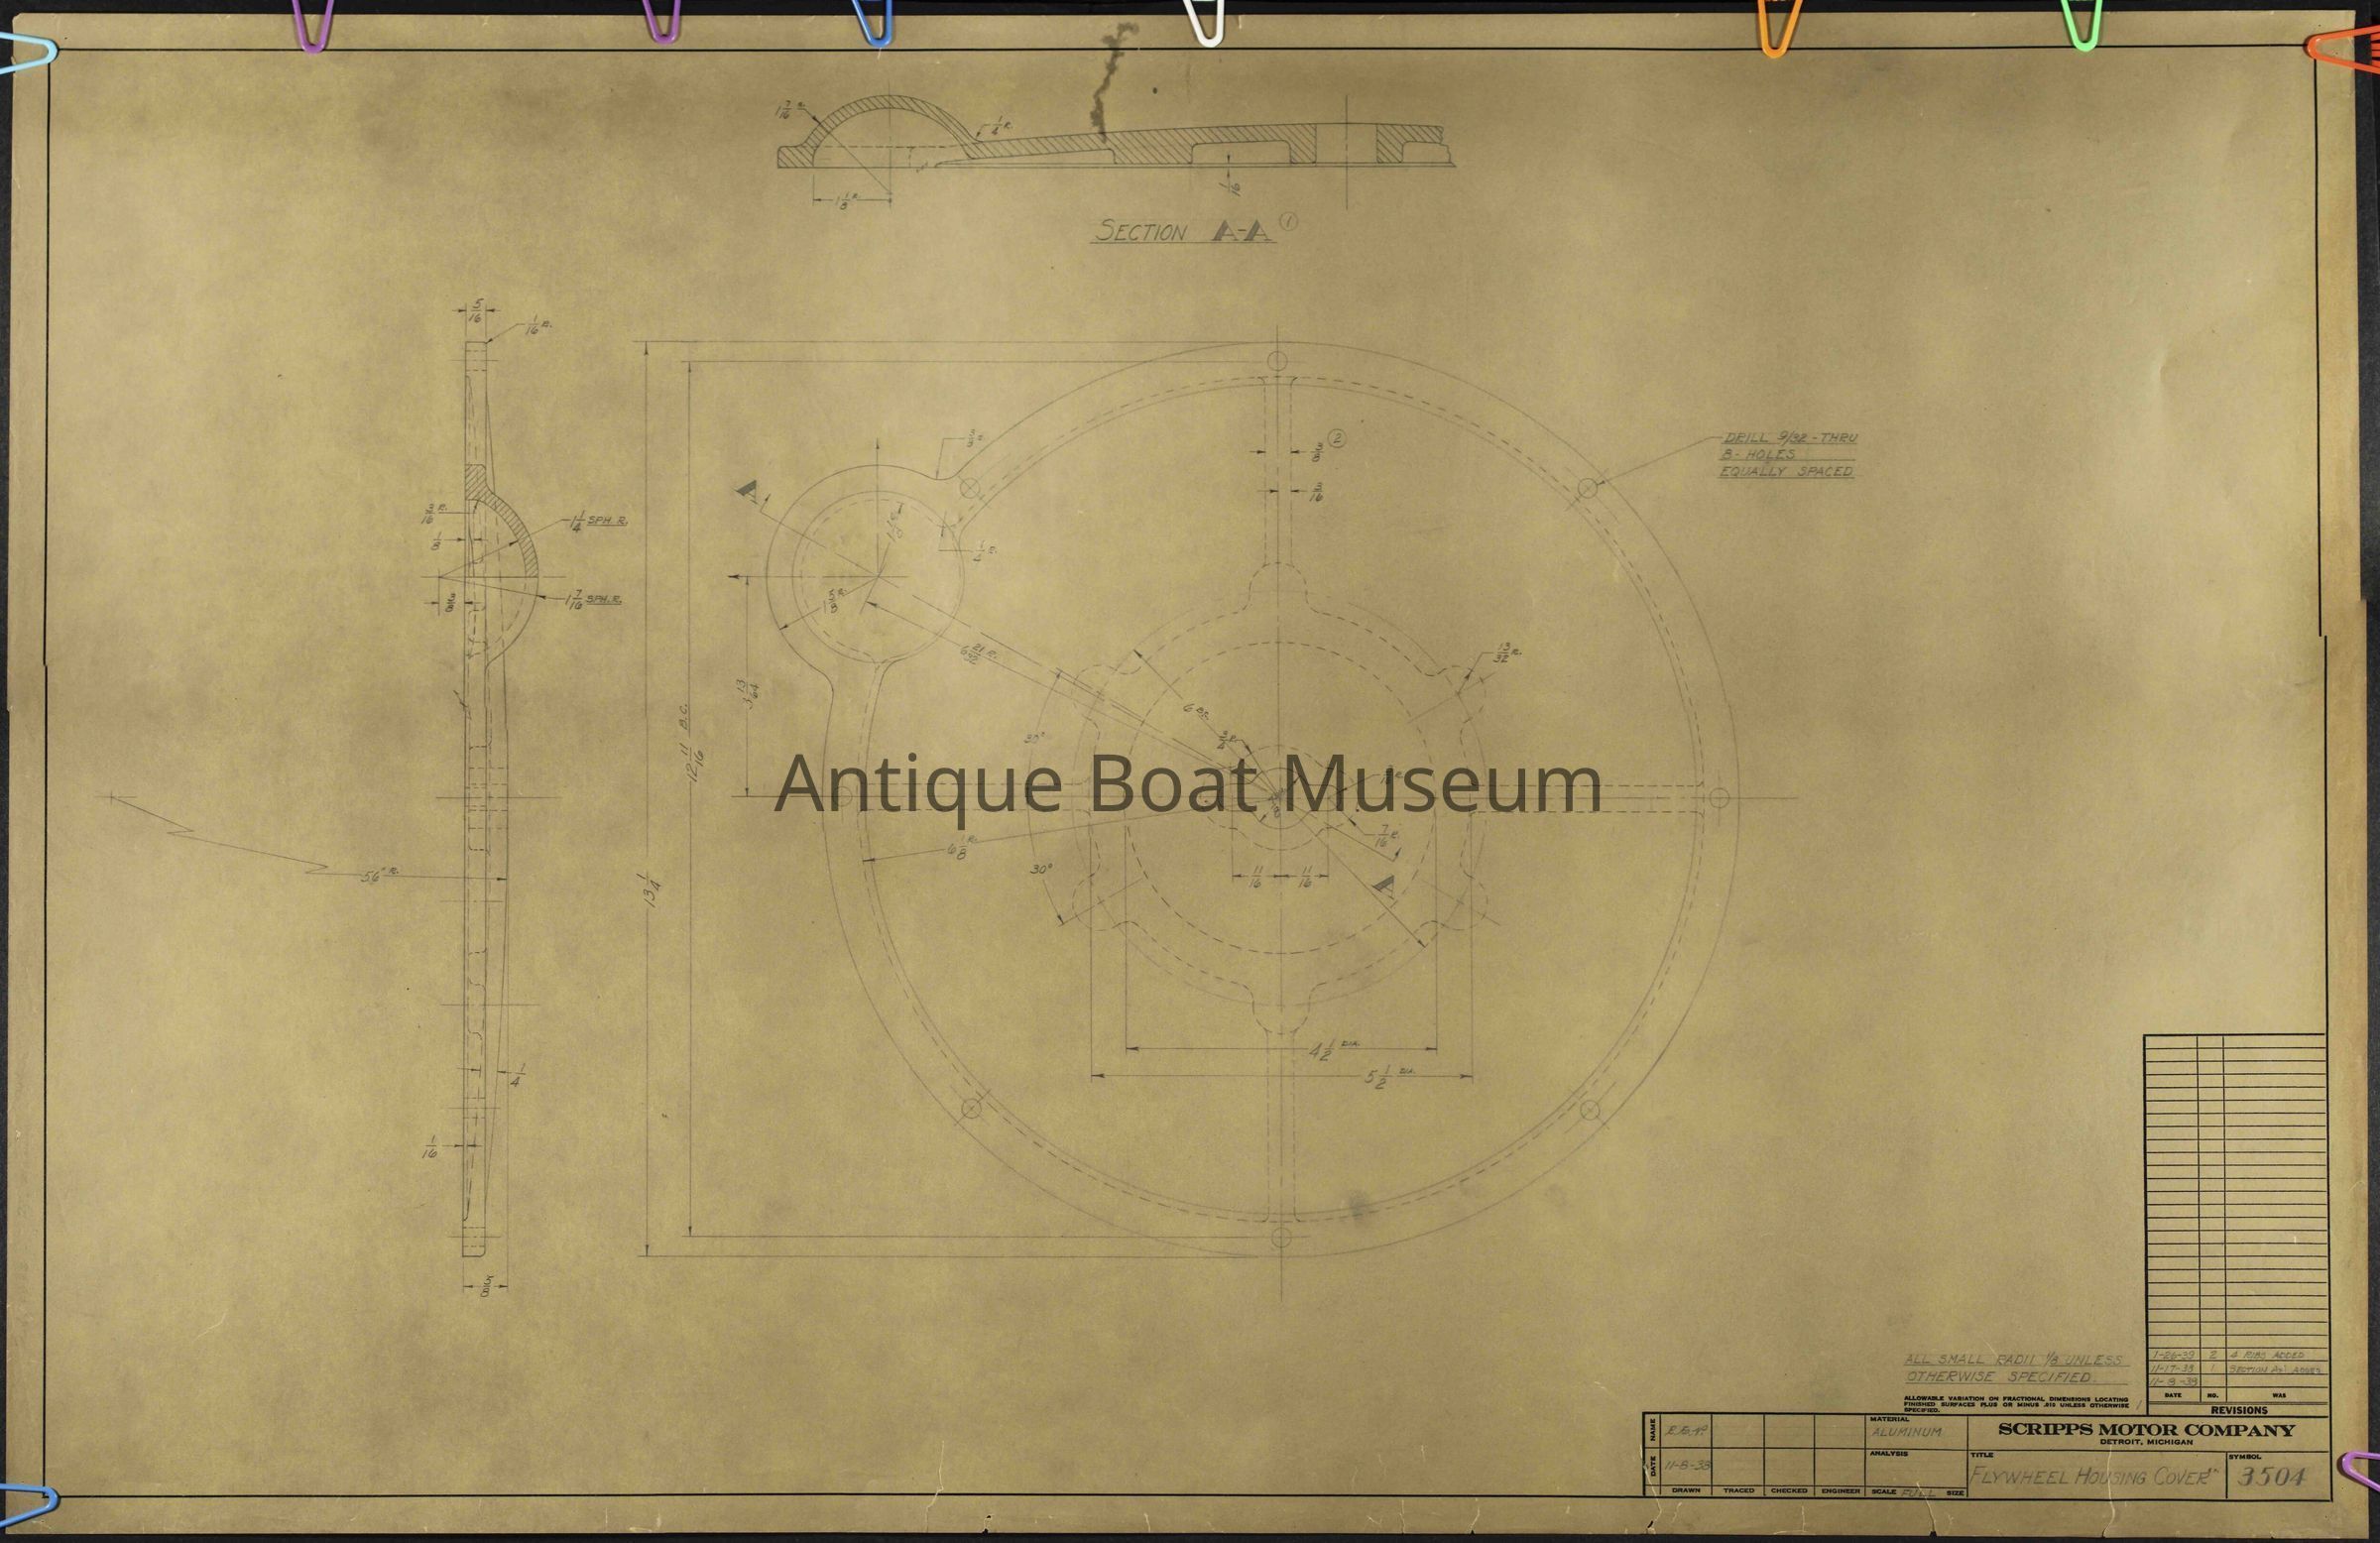Click the Antique Boat Museum watermark text
This screenshot has height=1543, width=2380.
(1187, 783)
